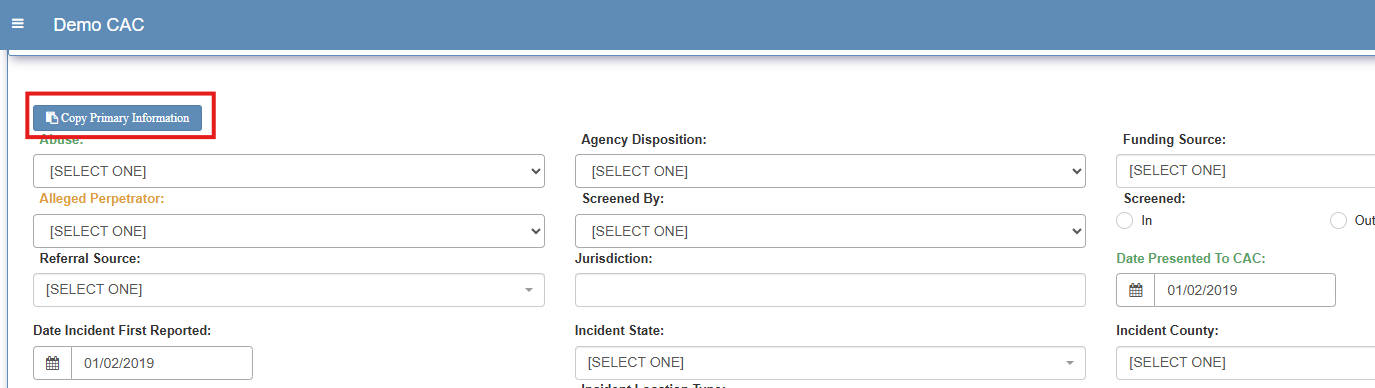Click calendar icon beside Date Incident First Reported
Screen dimensions: 1375x388
[x=53, y=363]
